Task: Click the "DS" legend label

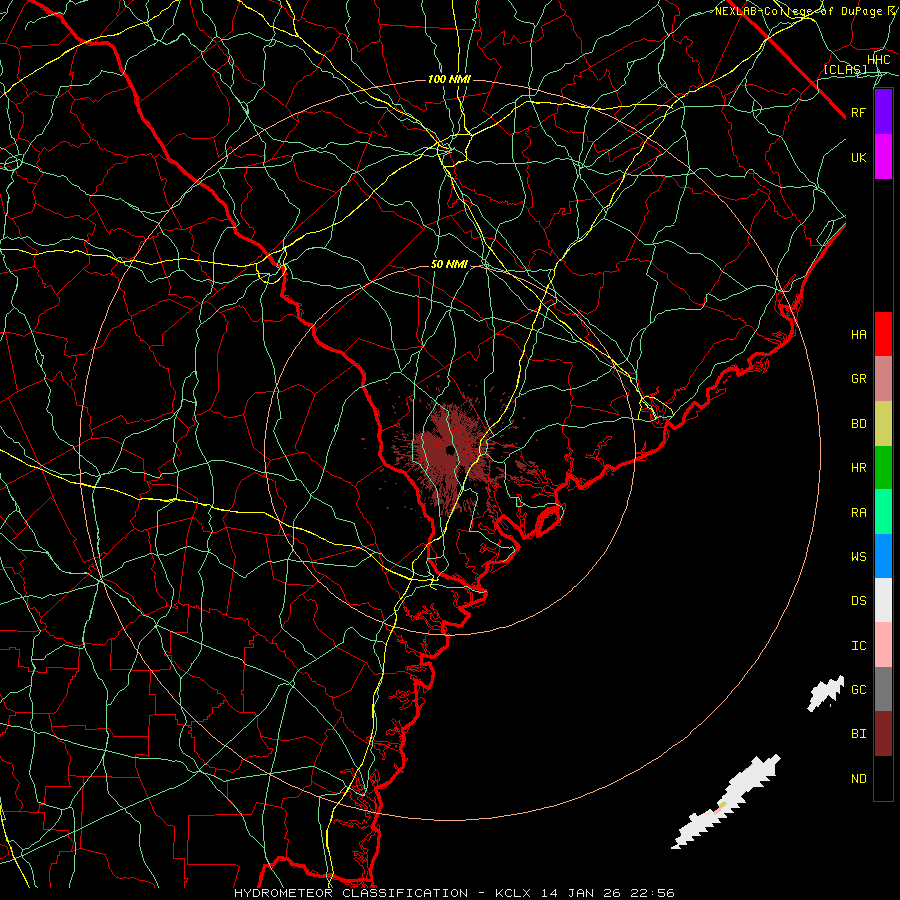Action: (858, 601)
